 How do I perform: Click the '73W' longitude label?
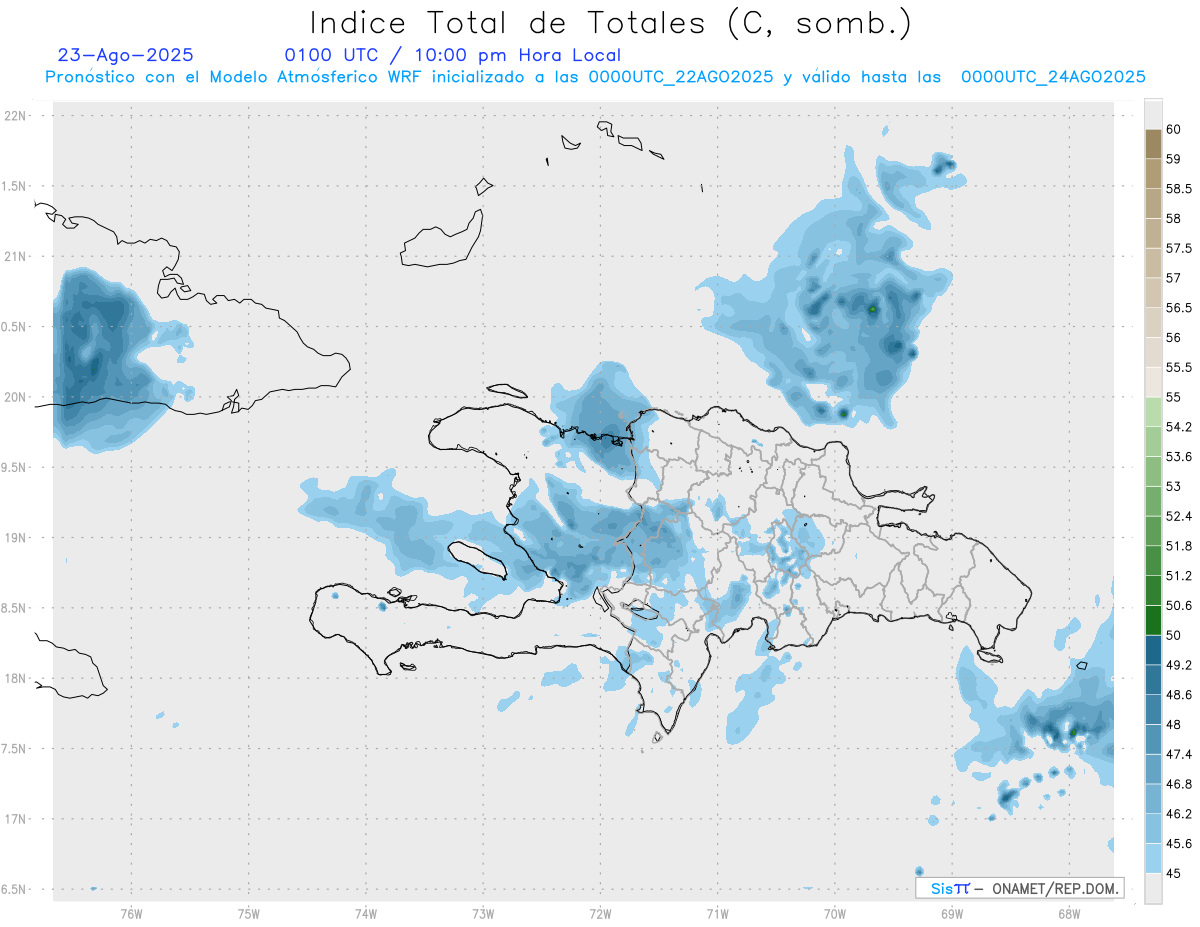coord(483,913)
